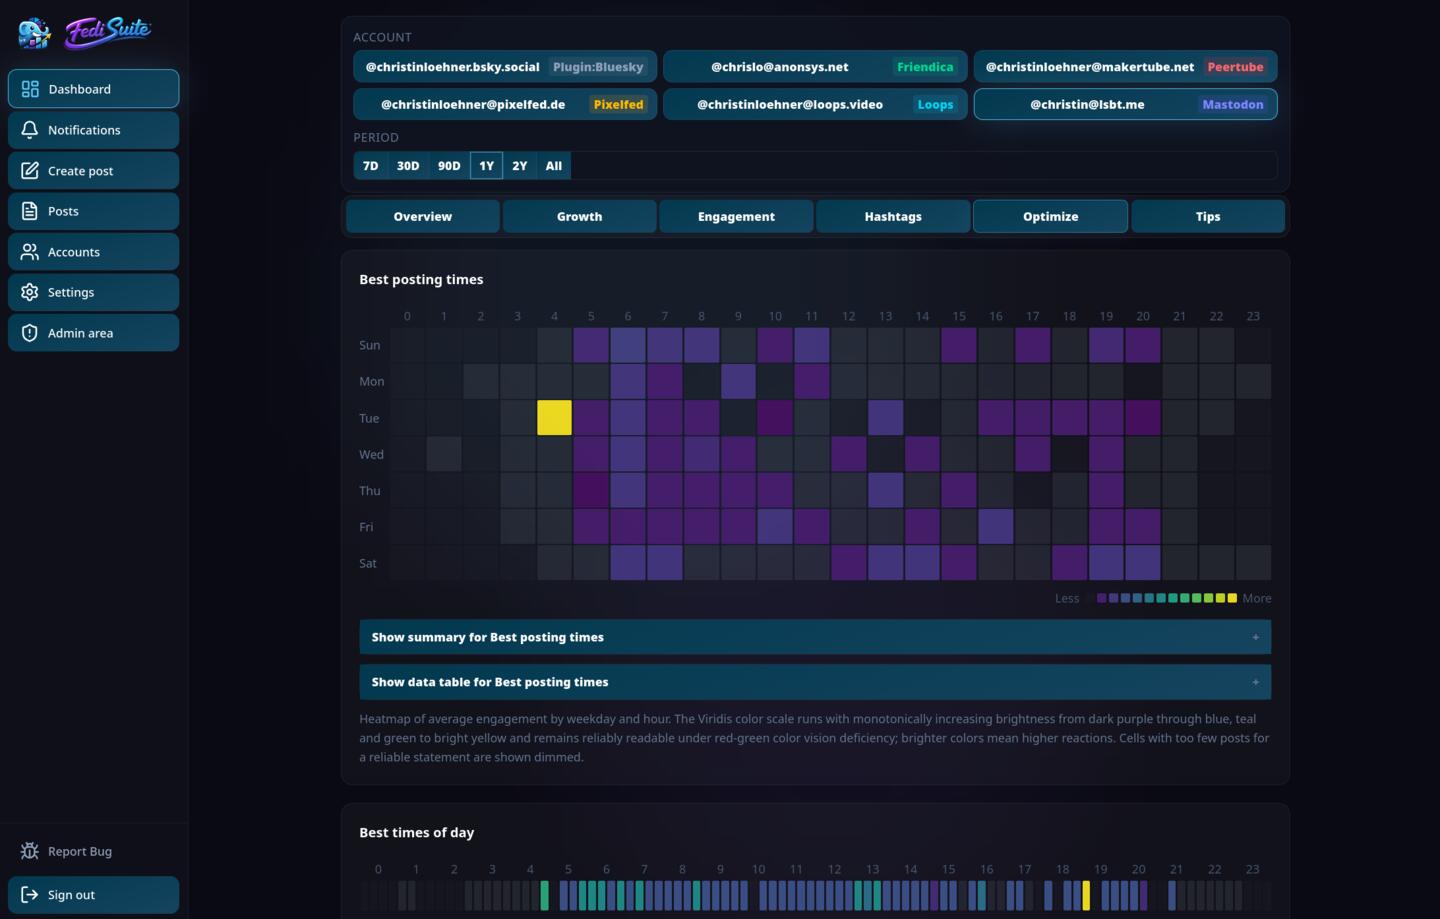
Task: Switch to the Engagement tab
Action: pos(736,216)
